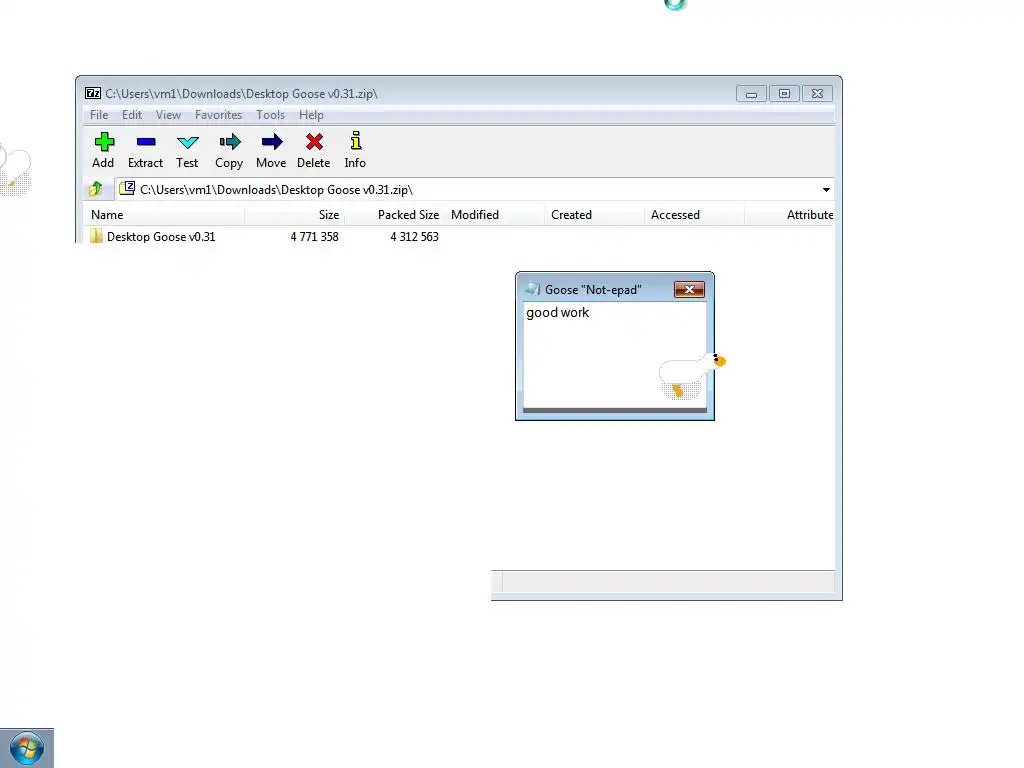
Task: Select the Extract toolbar icon
Action: [146, 142]
